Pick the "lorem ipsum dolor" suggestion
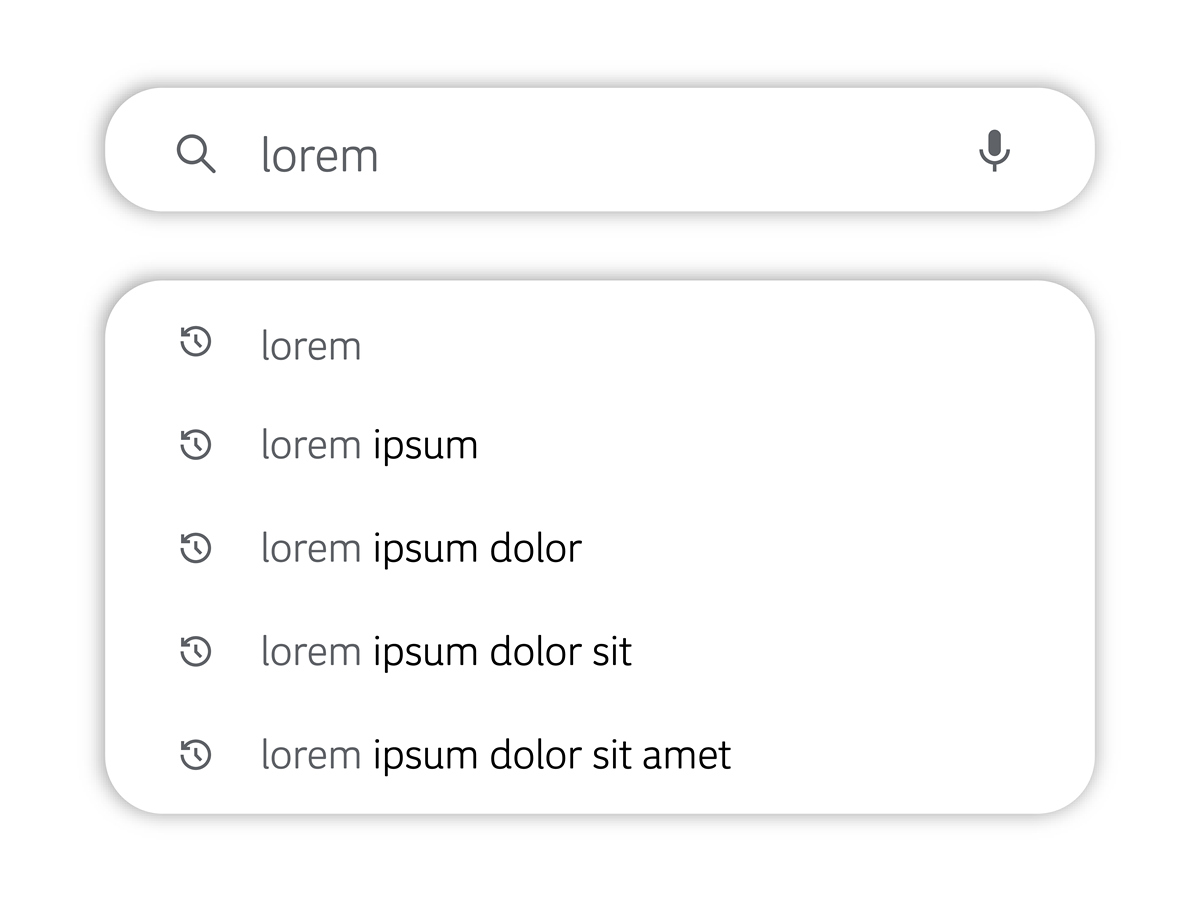This screenshot has width=1200, height=902. 421,548
